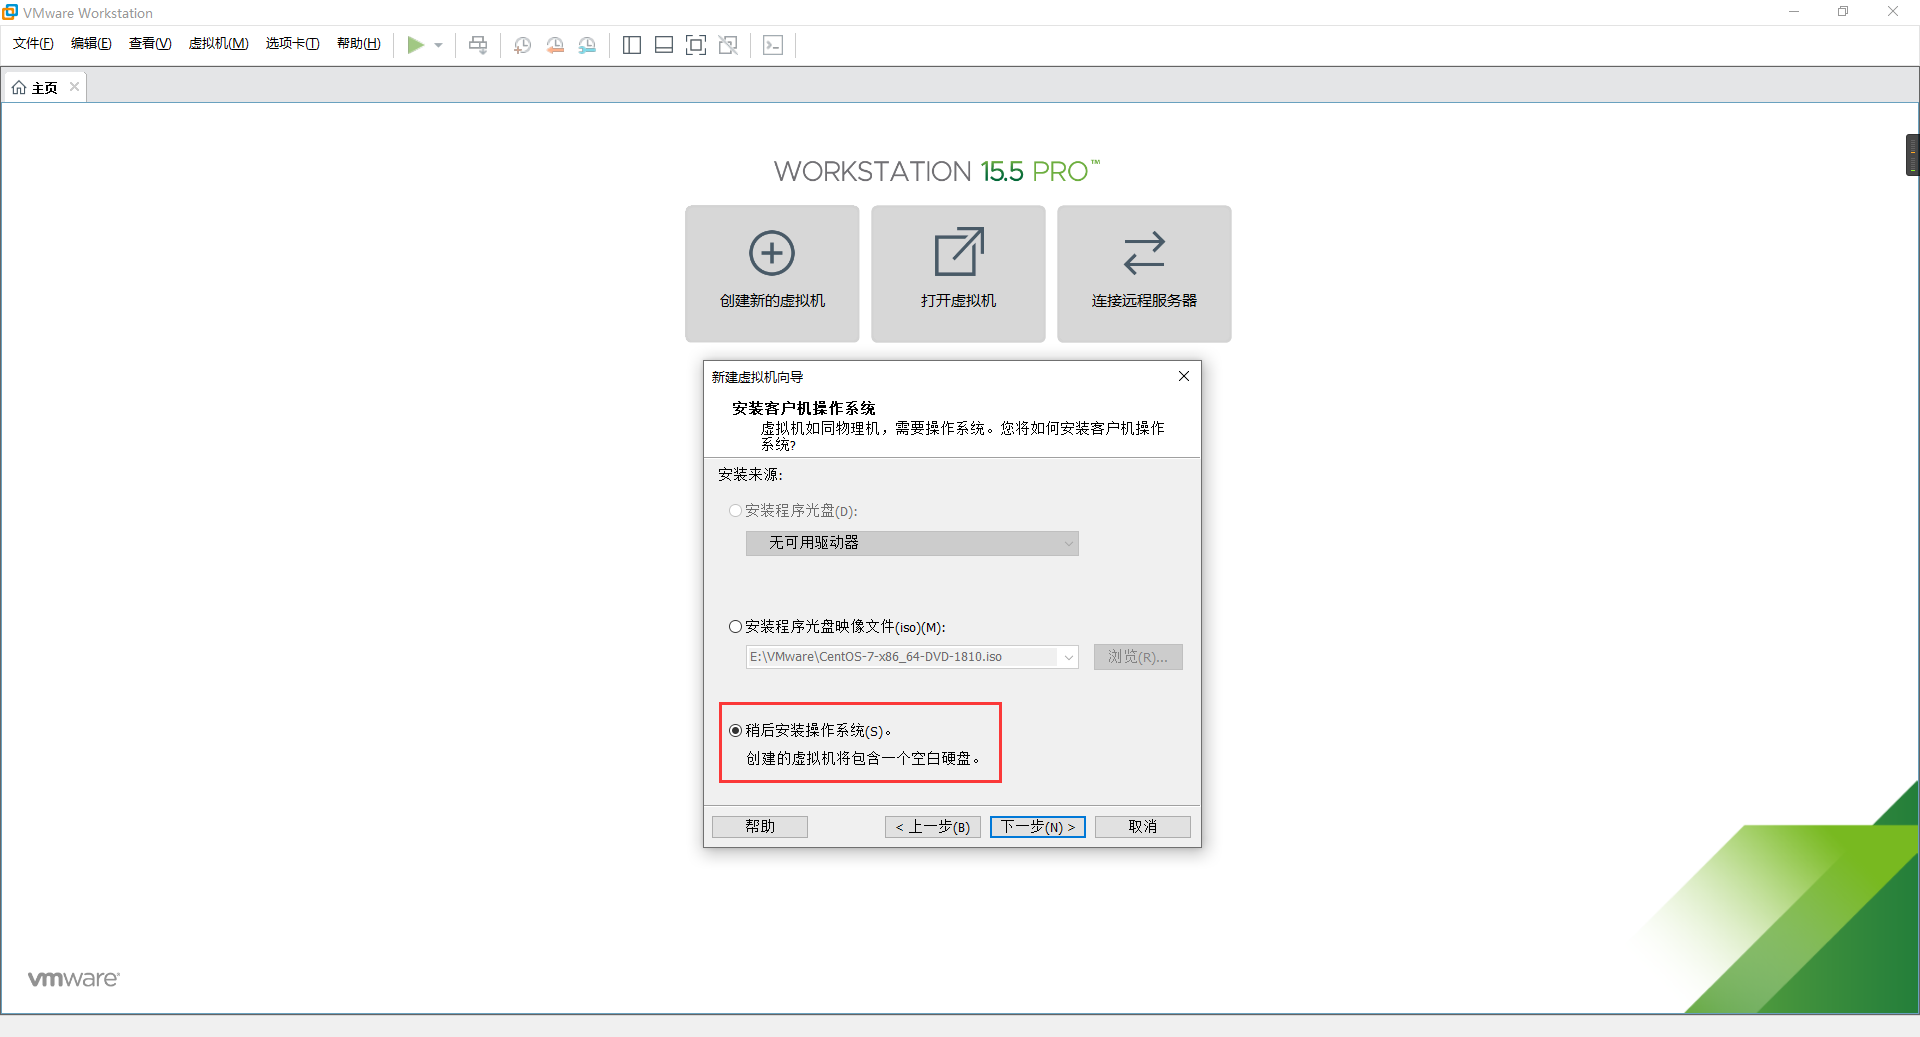This screenshot has width=1920, height=1037.
Task: Click the green power-on play icon
Action: [415, 45]
